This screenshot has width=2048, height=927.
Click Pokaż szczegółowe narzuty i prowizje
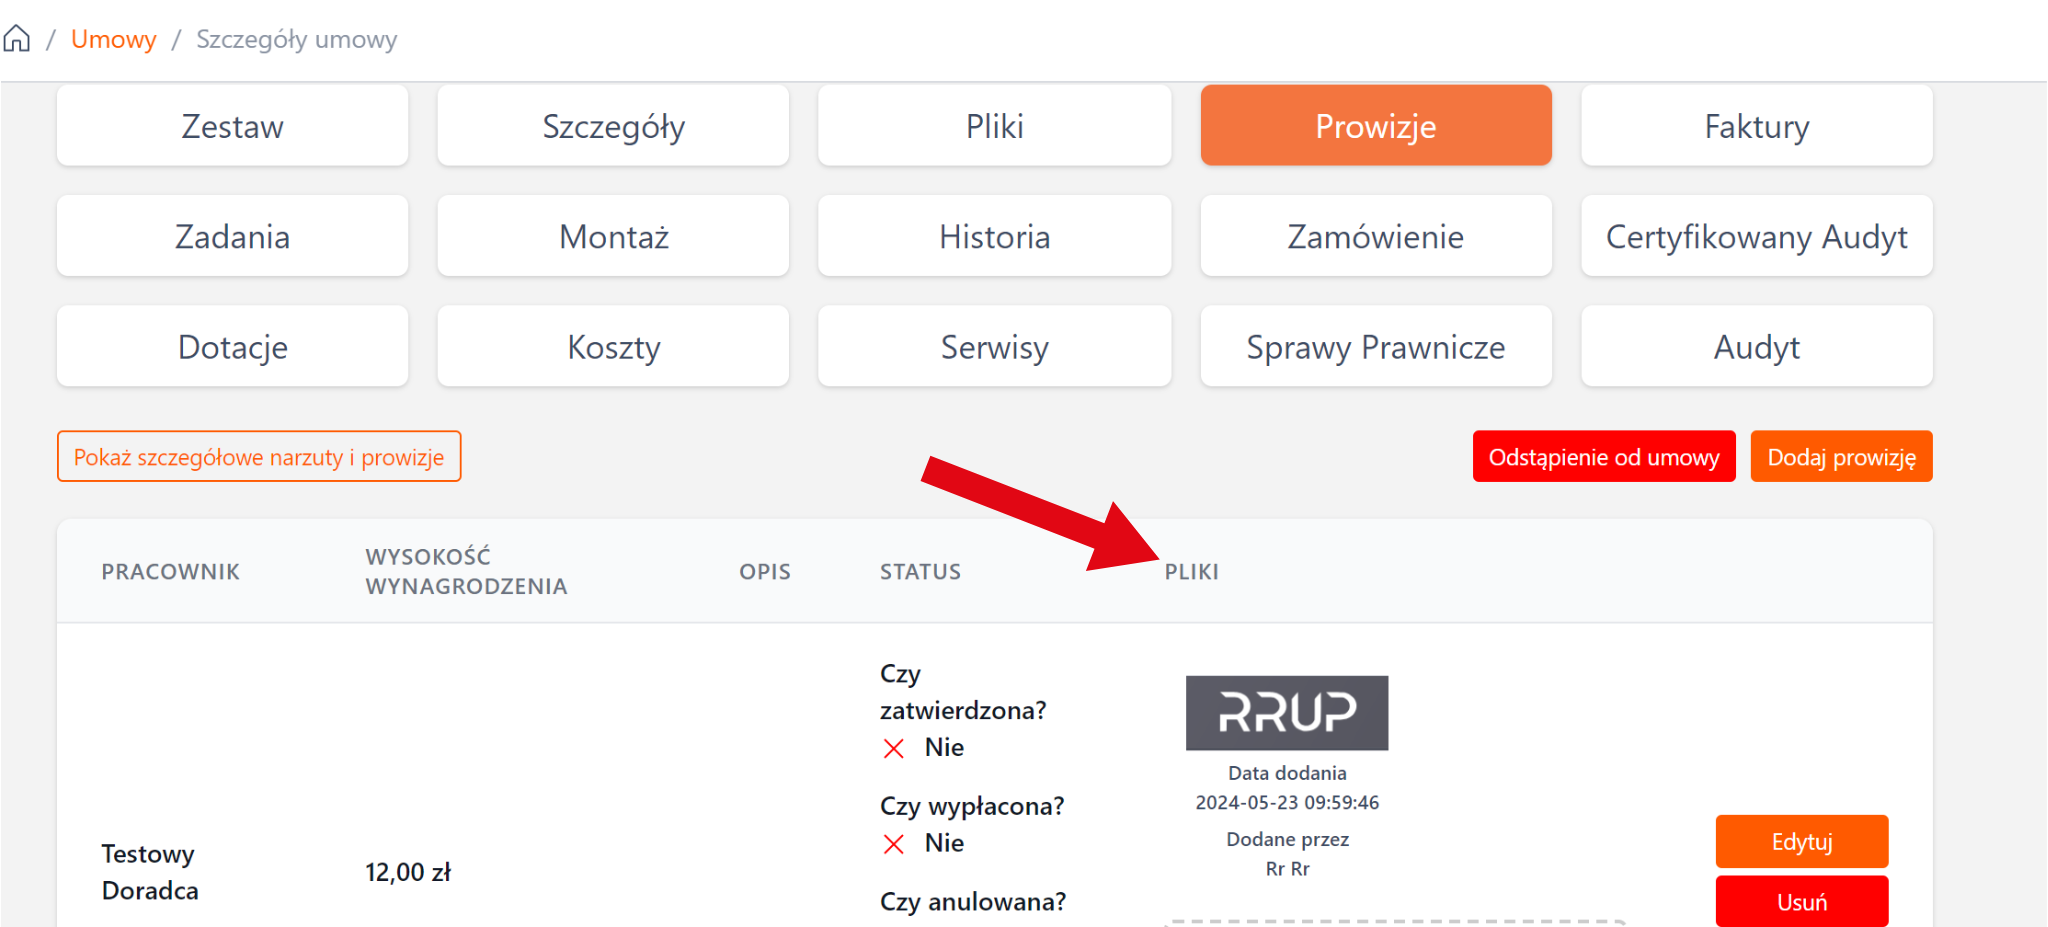(259, 457)
